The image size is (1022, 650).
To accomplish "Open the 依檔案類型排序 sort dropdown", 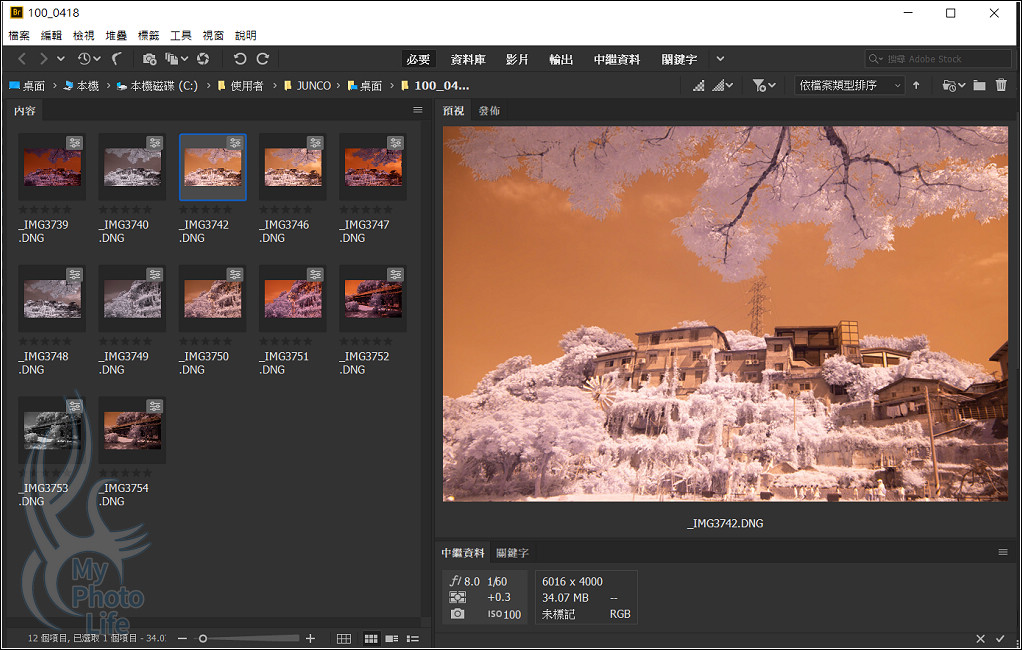I will [x=849, y=86].
